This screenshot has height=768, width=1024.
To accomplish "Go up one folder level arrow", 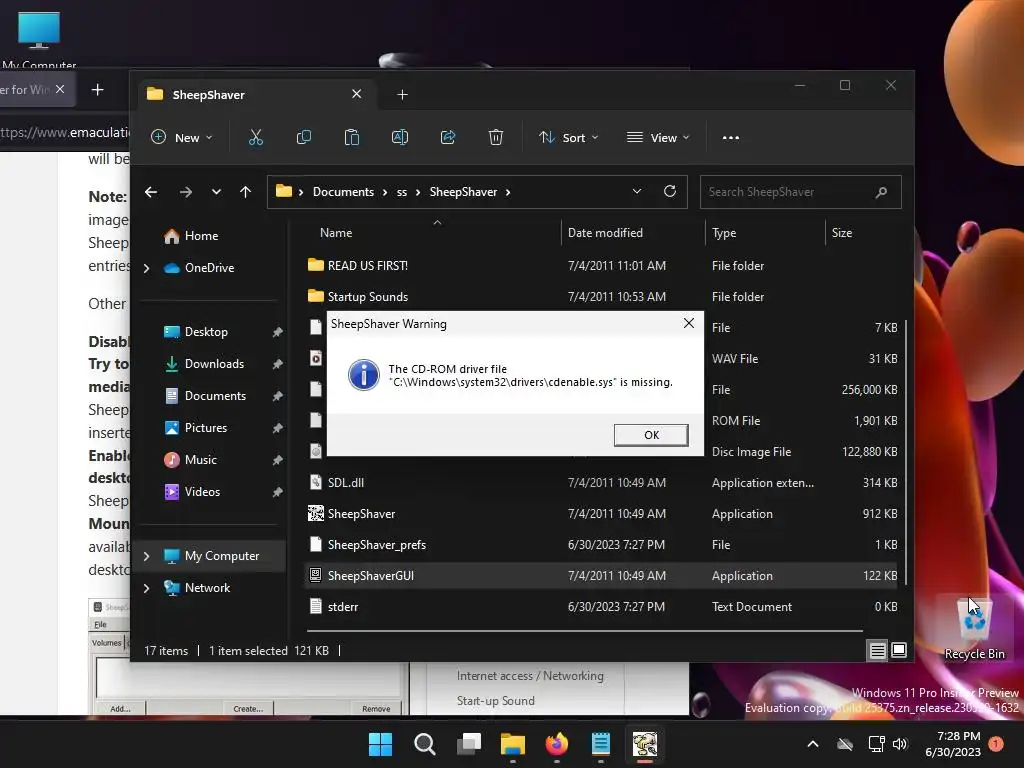I will (246, 192).
